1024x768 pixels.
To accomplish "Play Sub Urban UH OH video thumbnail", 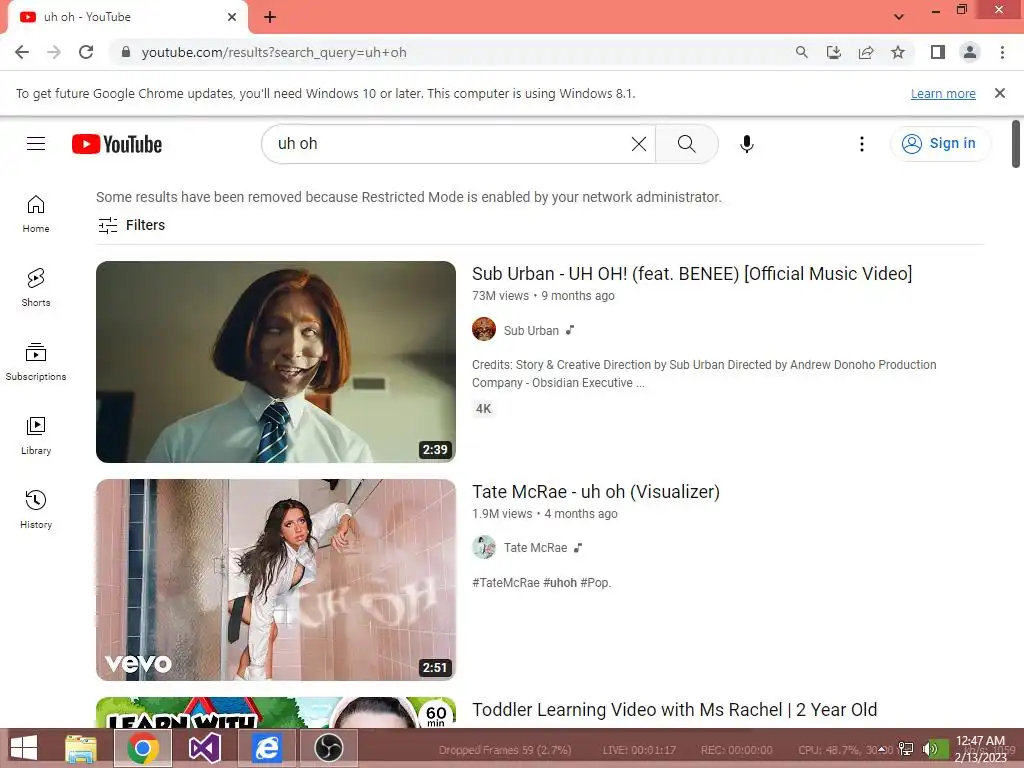I will 276,362.
